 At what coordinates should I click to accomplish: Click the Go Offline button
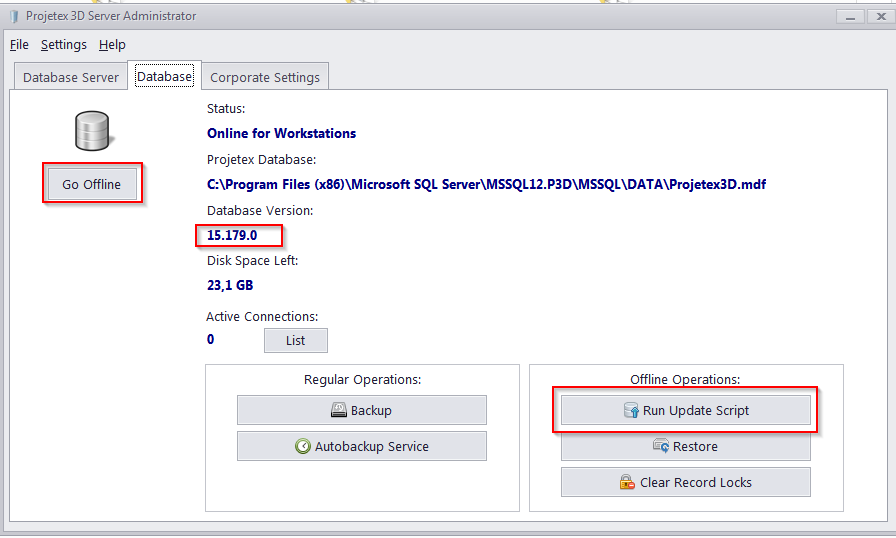coord(92,184)
